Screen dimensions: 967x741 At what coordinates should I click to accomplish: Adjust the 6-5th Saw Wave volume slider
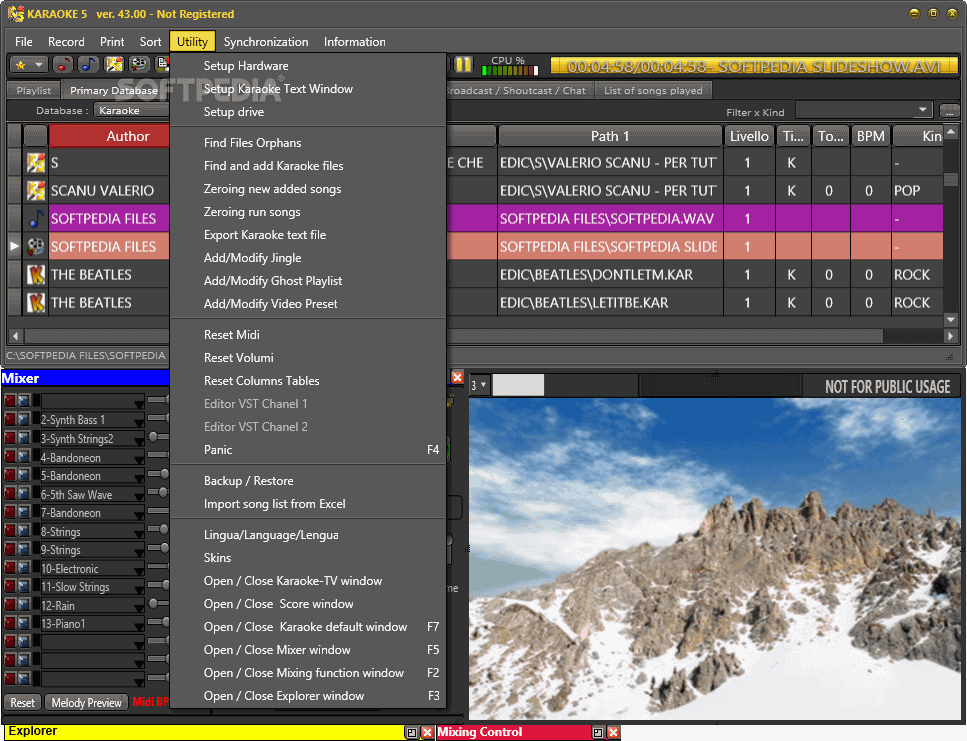click(x=163, y=492)
